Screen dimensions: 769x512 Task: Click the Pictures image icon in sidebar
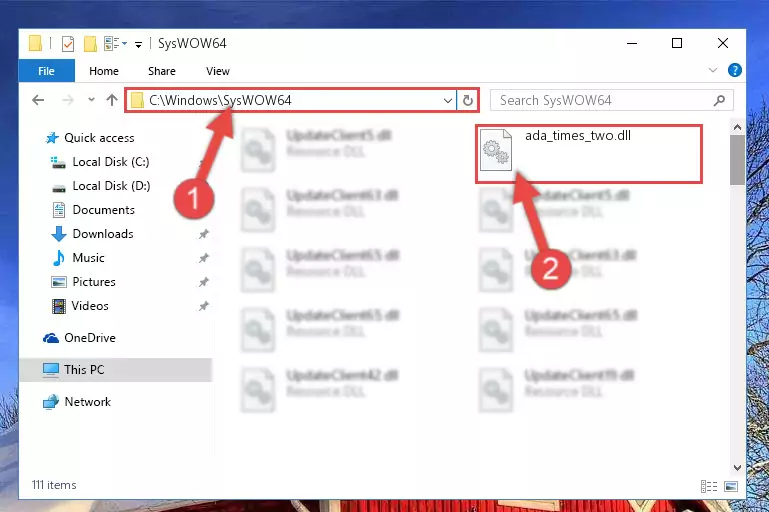[59, 282]
